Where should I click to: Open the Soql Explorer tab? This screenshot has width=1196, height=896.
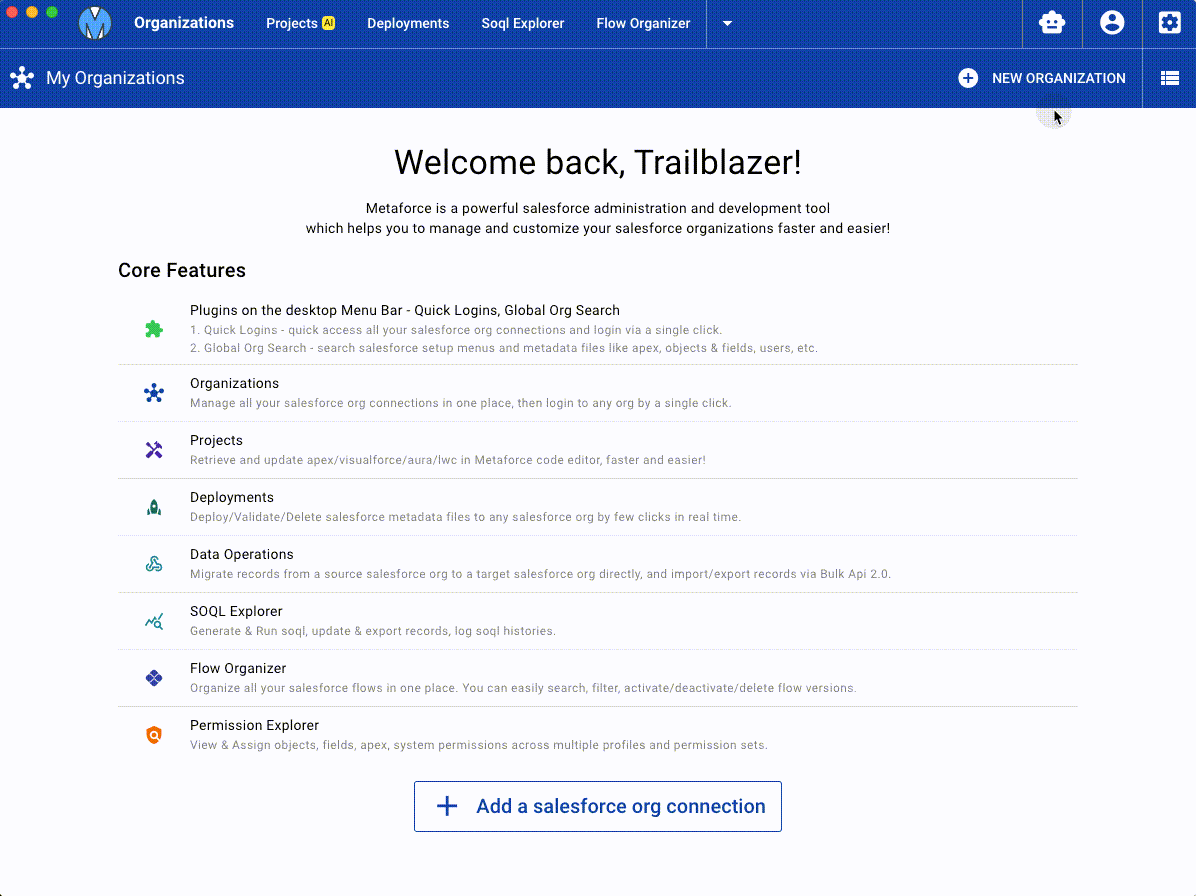click(x=522, y=24)
